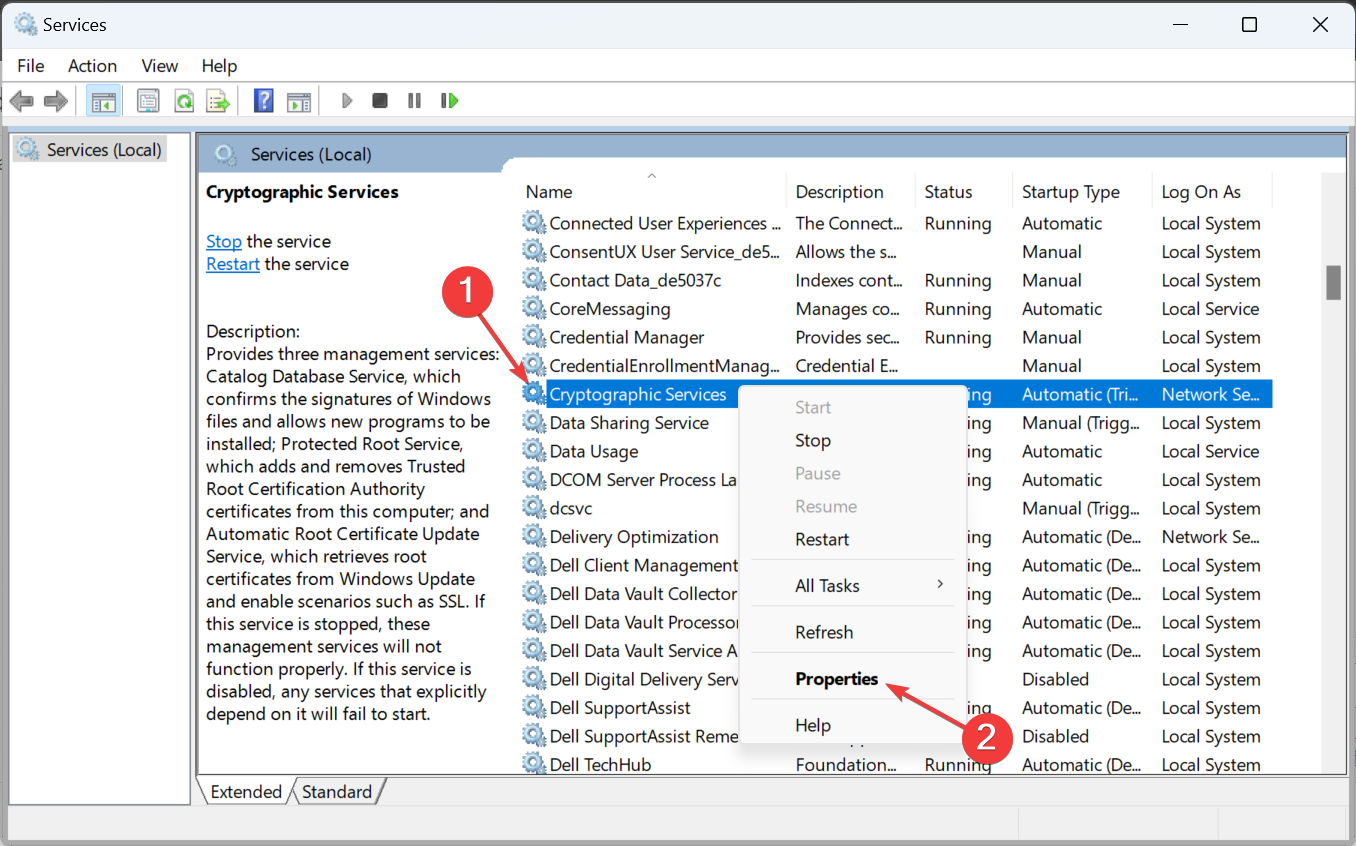
Task: Click the Stop the service link
Action: 223,242
